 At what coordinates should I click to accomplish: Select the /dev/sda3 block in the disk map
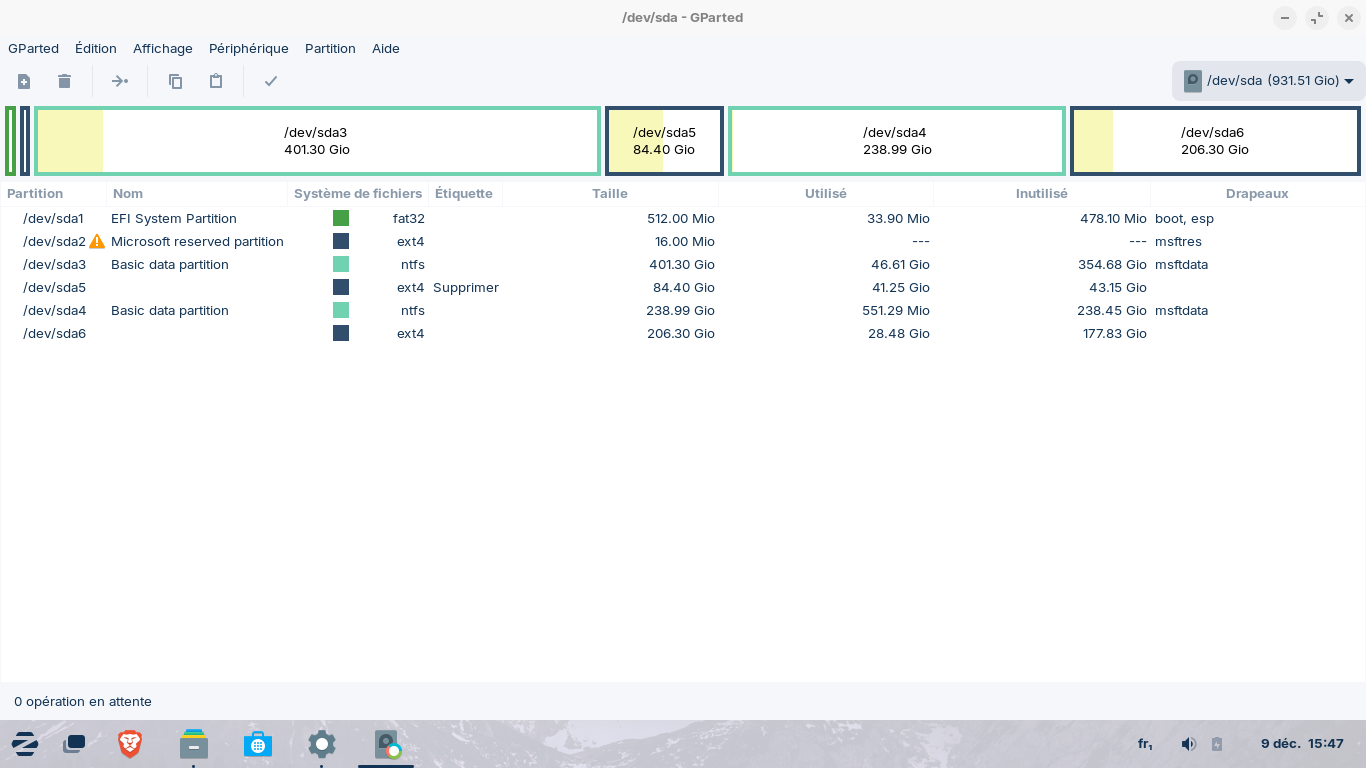point(317,141)
